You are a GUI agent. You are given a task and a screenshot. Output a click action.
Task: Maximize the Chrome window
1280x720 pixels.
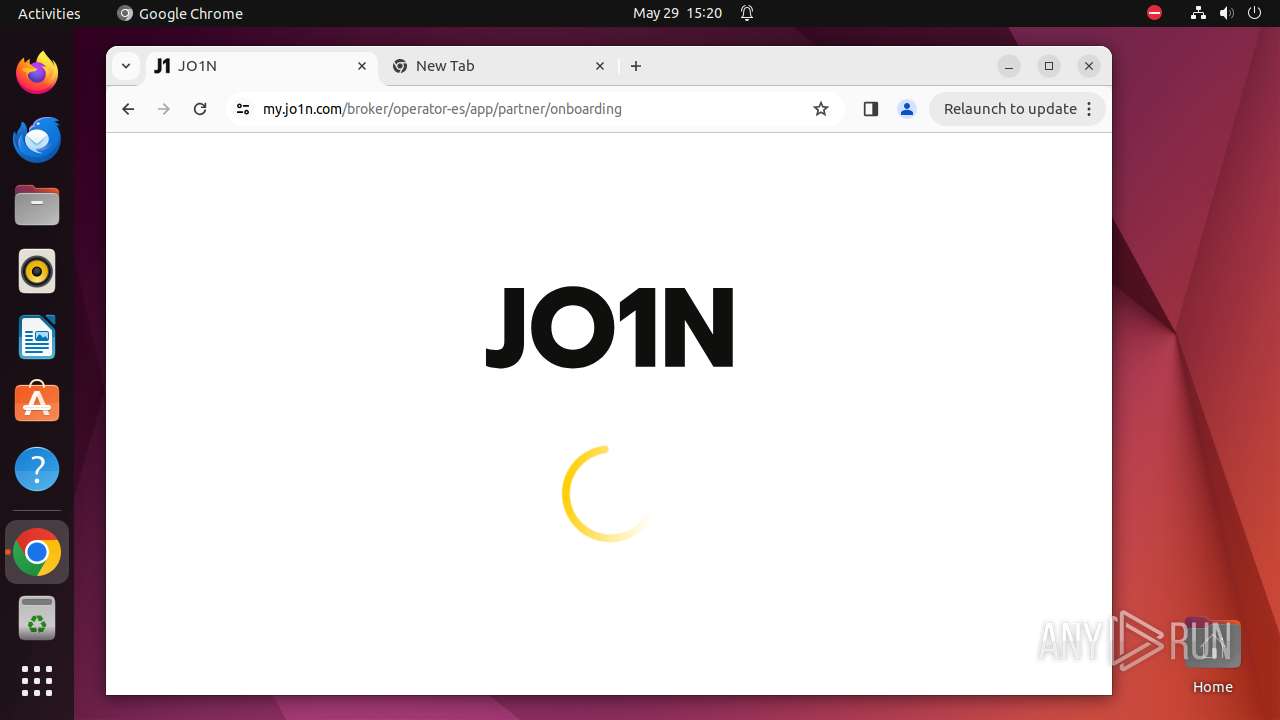point(1049,66)
